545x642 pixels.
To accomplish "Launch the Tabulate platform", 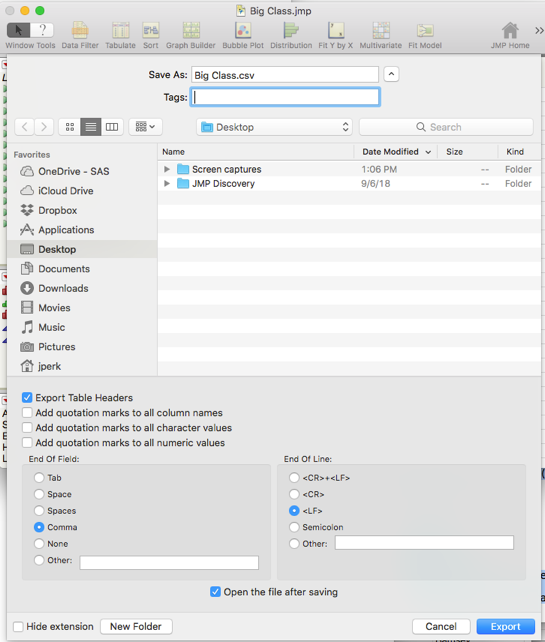I will (120, 35).
